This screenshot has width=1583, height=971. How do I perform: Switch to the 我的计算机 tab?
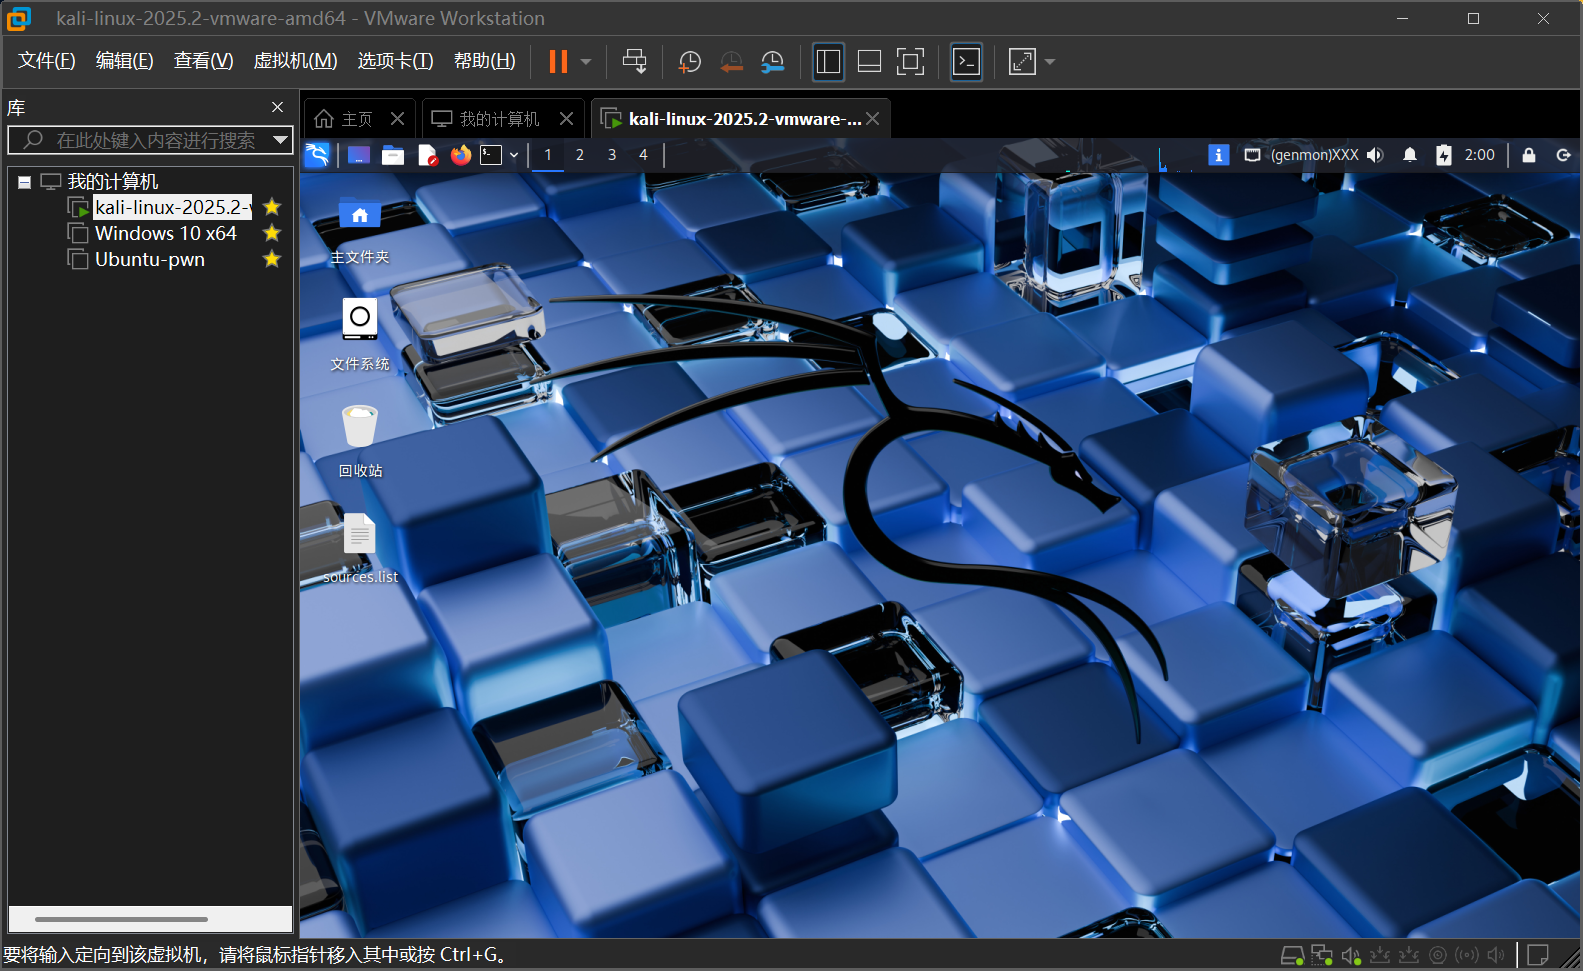pyautogui.click(x=487, y=119)
